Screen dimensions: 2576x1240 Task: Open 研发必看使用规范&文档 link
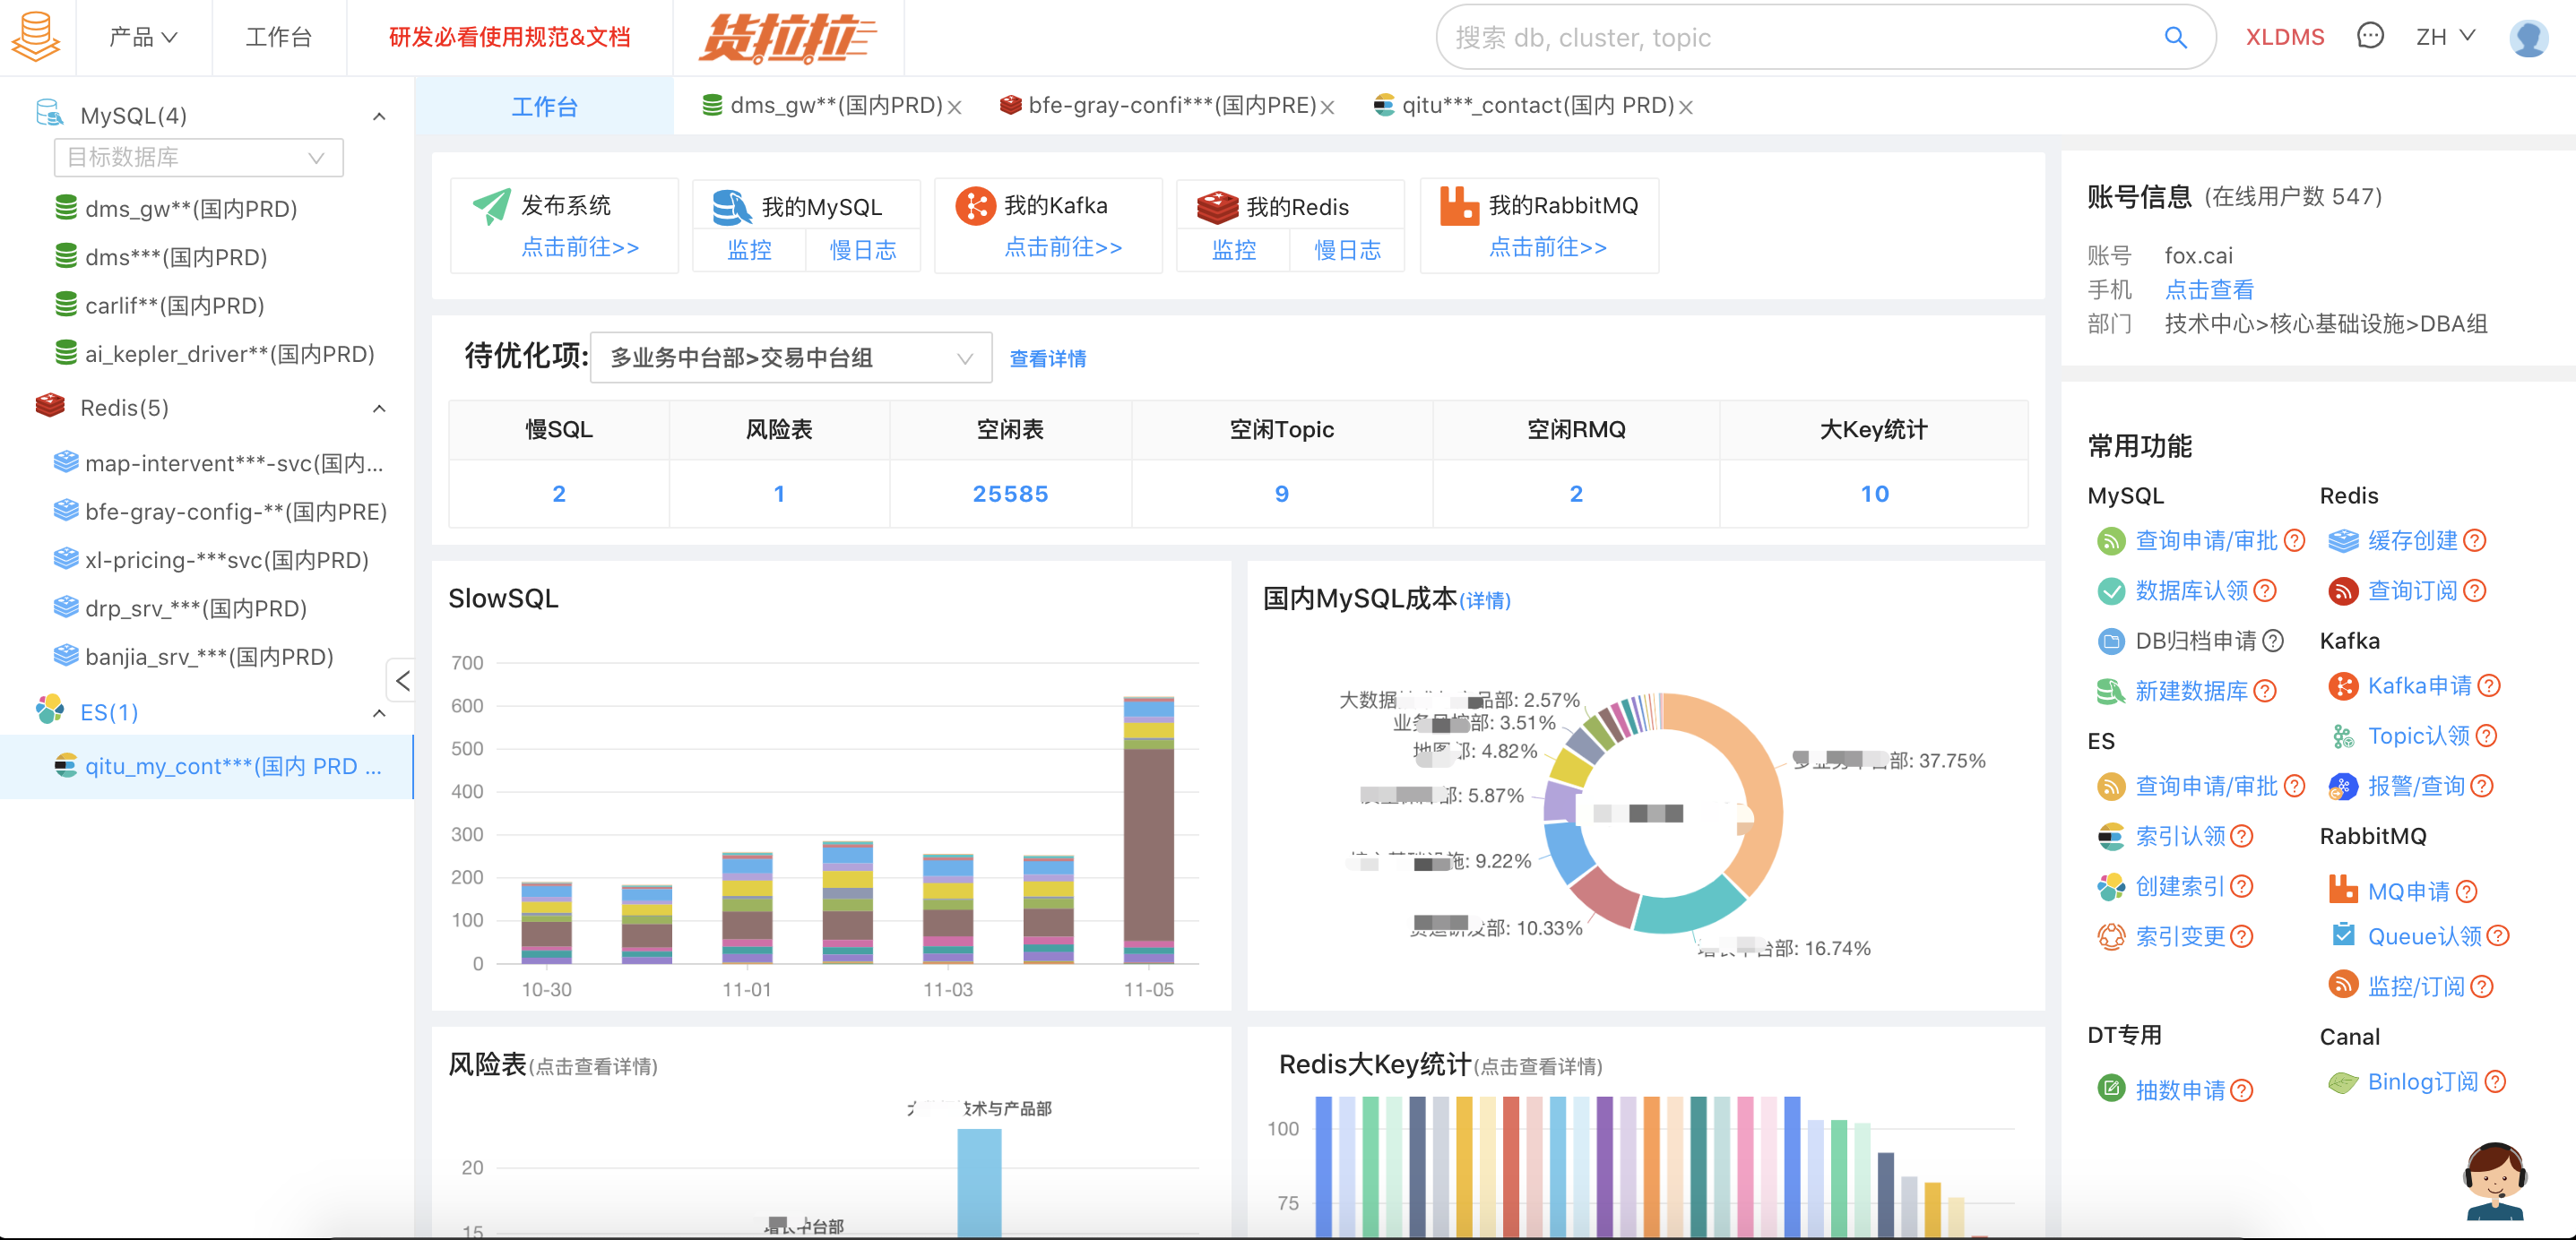(x=510, y=37)
